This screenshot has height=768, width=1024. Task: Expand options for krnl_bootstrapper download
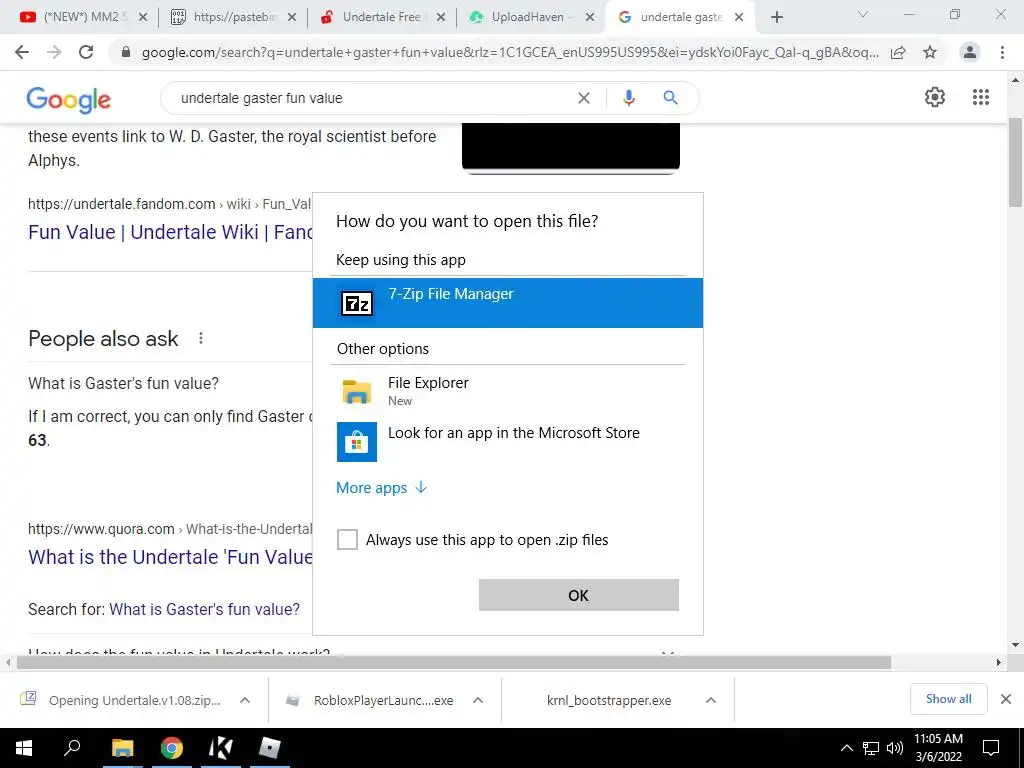pos(711,700)
